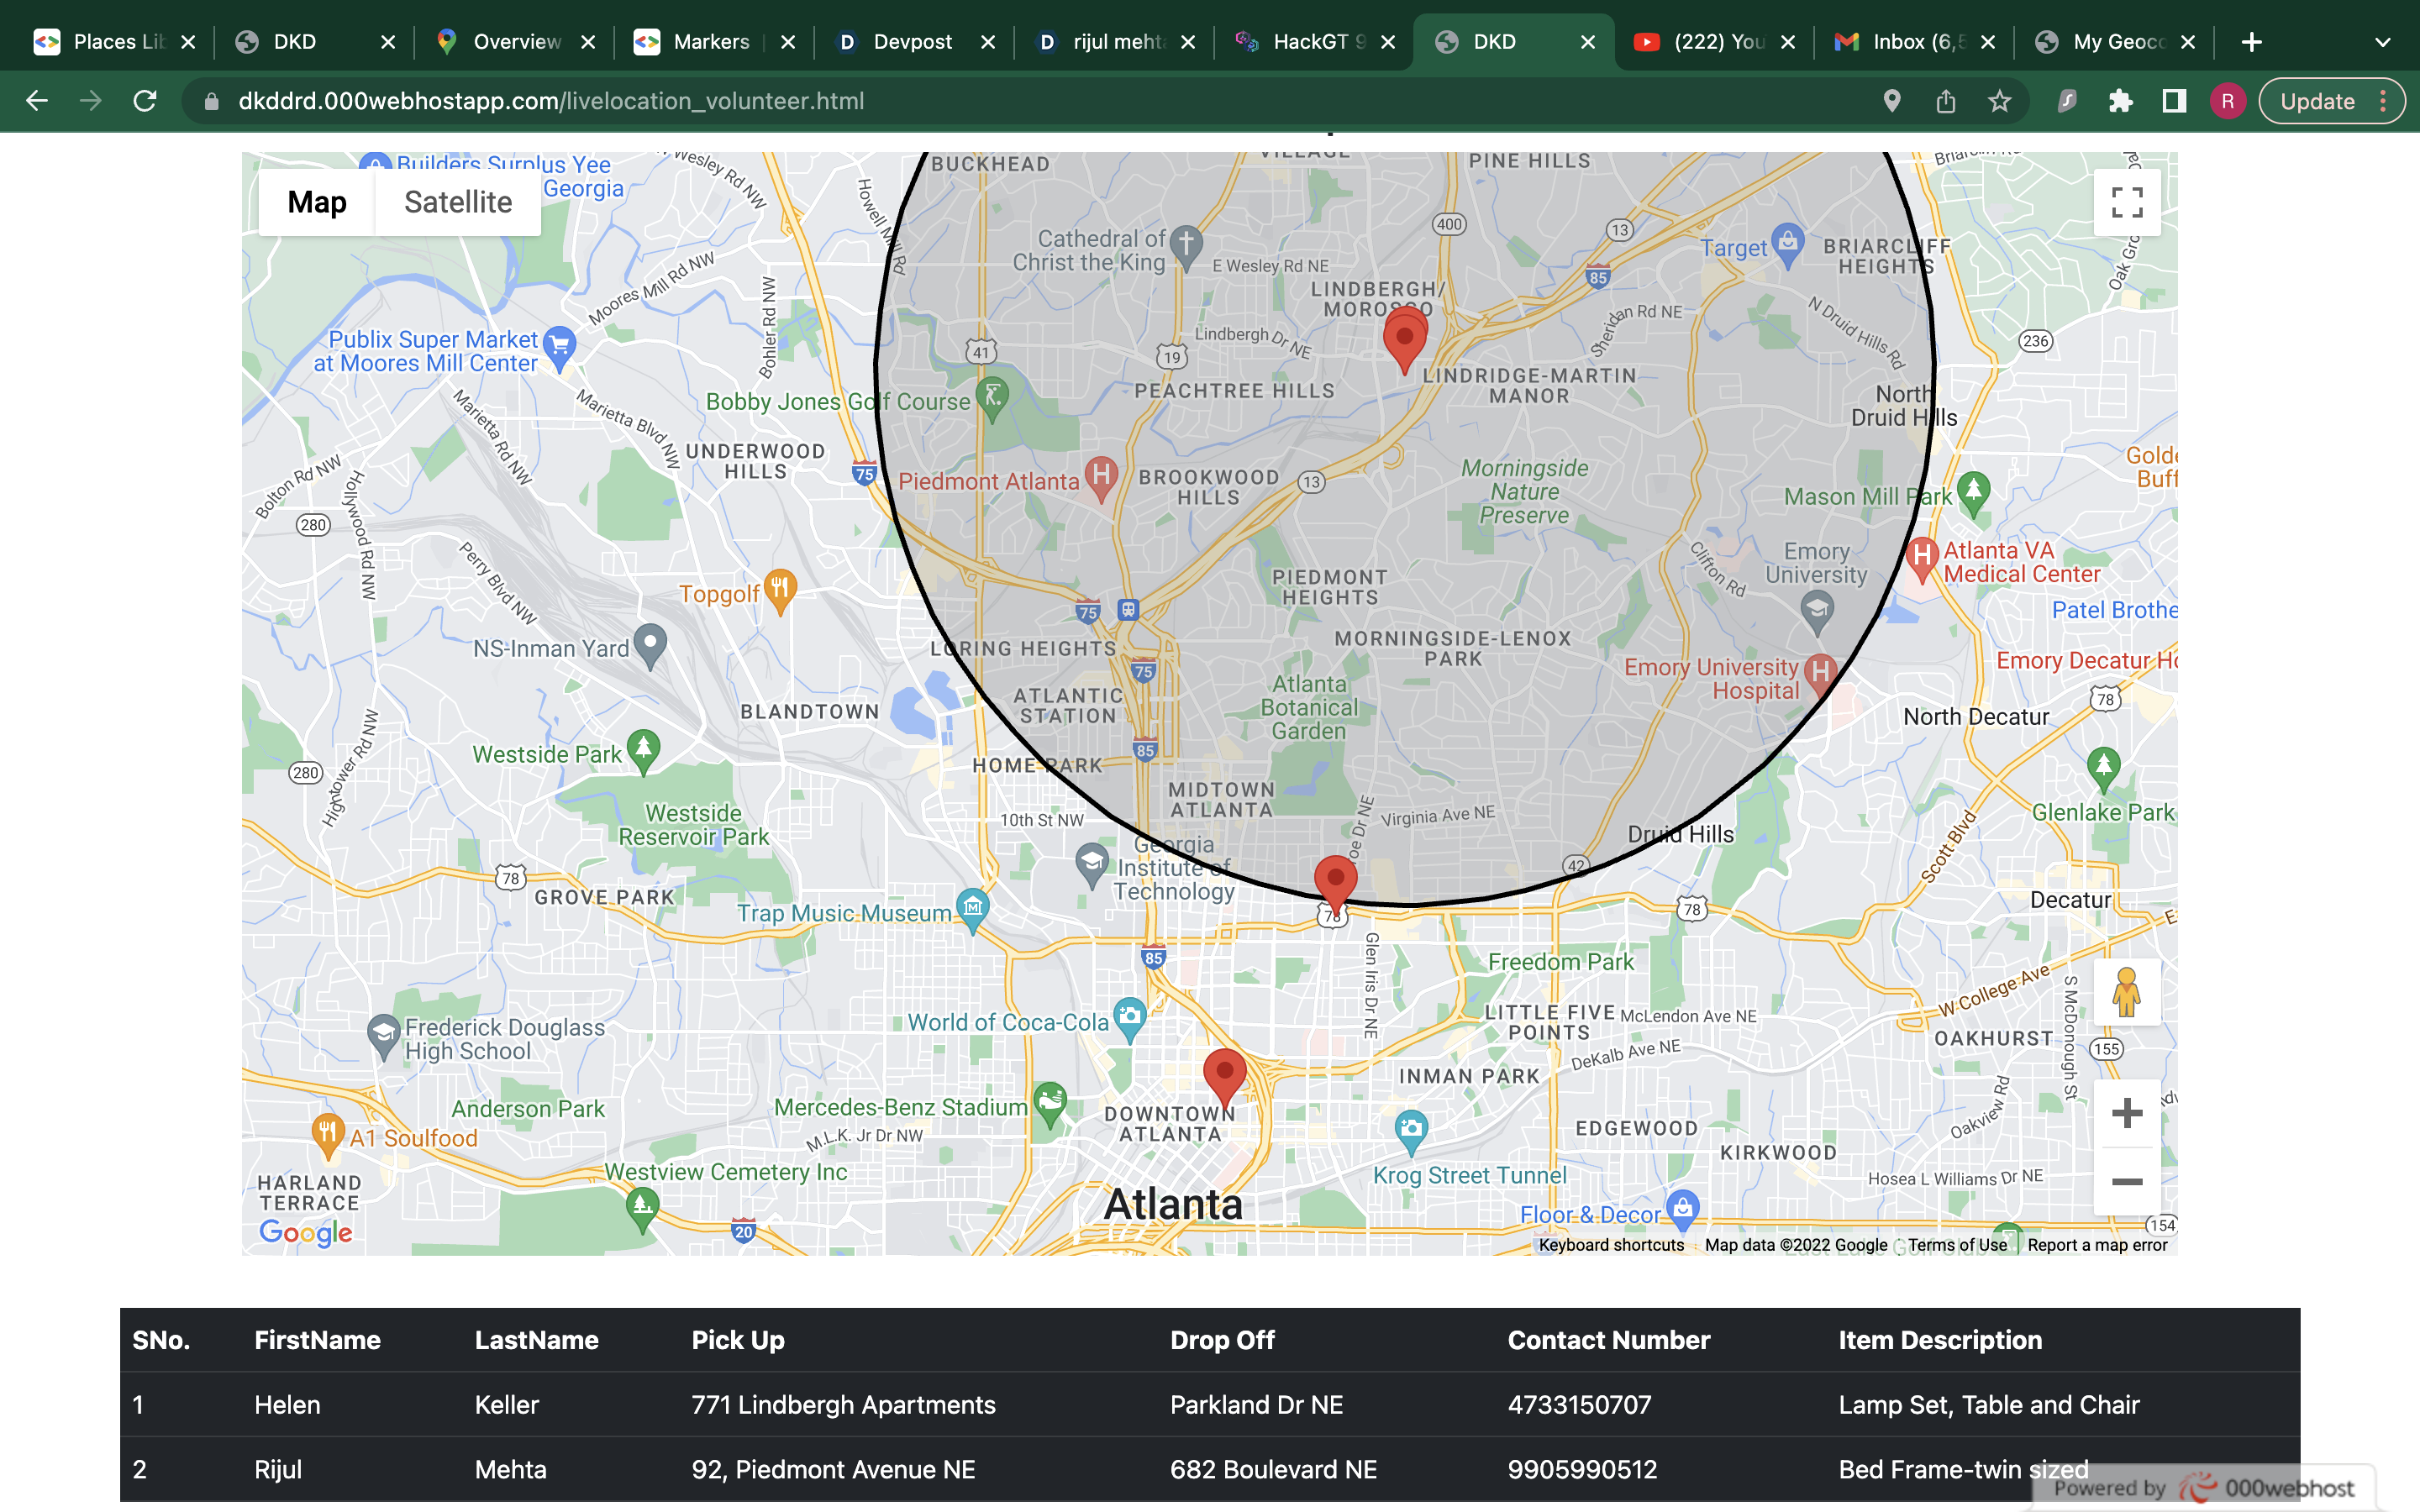Toggle the browser side panel
The width and height of the screenshot is (2420, 1512).
(2173, 101)
